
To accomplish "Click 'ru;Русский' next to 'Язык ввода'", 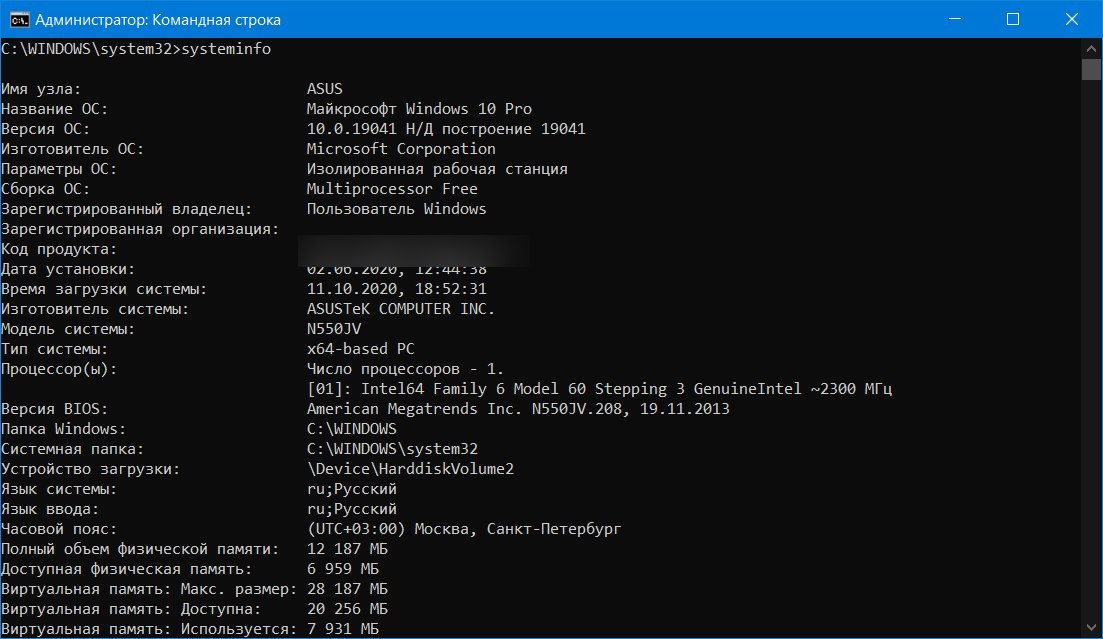I will coord(352,509).
